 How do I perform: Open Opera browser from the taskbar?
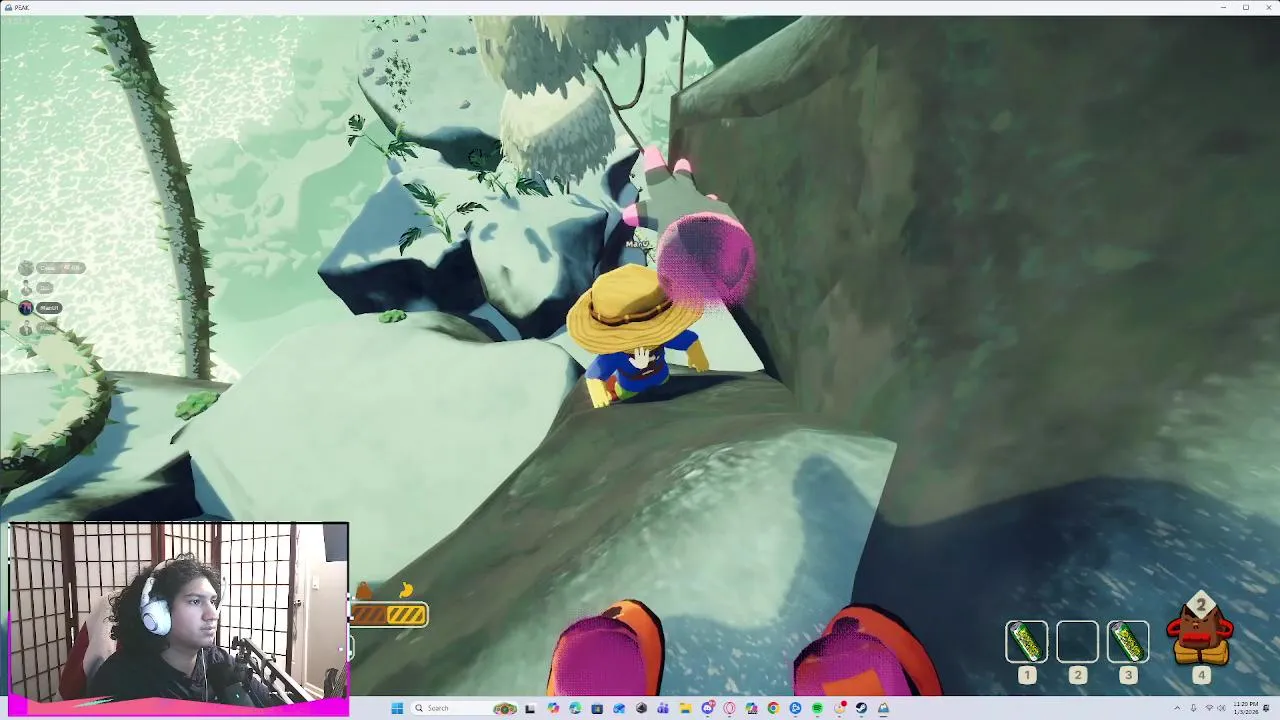click(729, 708)
